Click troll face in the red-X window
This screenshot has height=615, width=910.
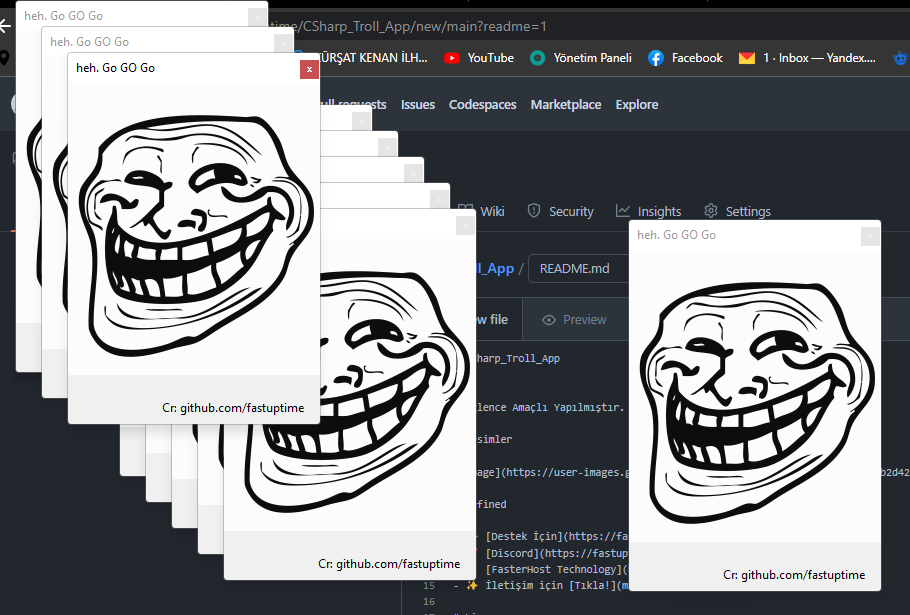196,235
